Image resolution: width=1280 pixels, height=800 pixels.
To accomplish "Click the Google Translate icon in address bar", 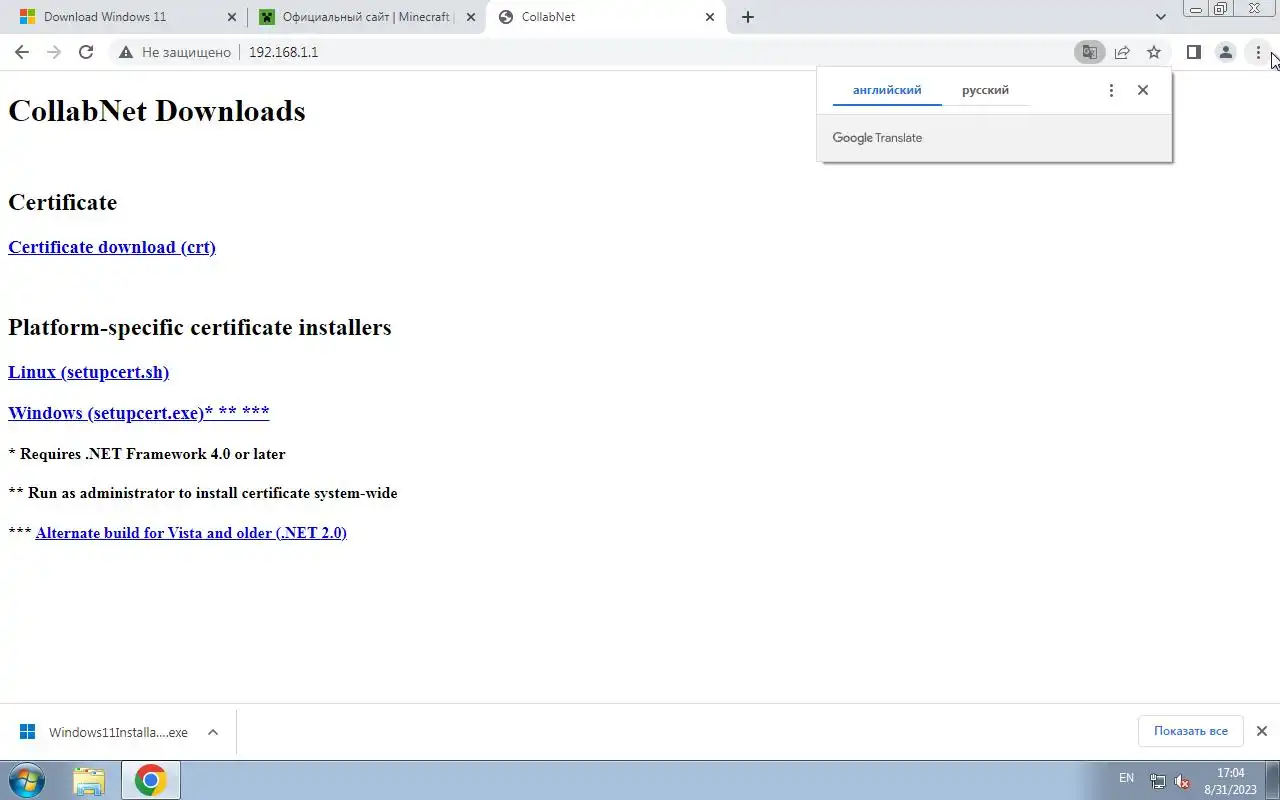I will point(1090,52).
